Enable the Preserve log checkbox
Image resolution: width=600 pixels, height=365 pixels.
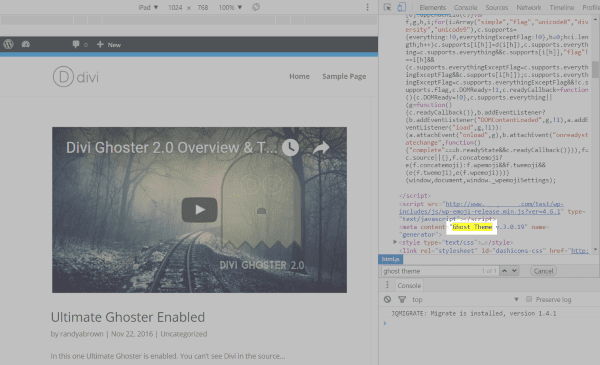529,299
